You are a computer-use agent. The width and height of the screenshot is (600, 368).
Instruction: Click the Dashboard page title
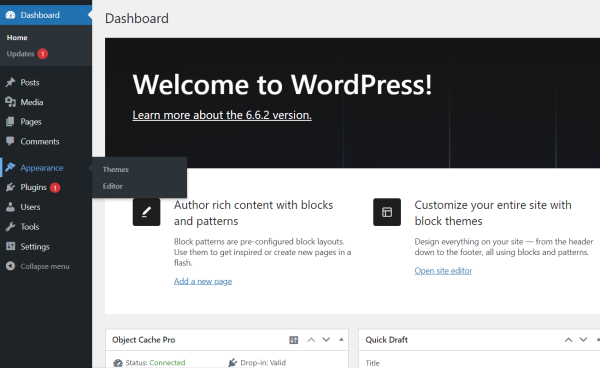(137, 18)
